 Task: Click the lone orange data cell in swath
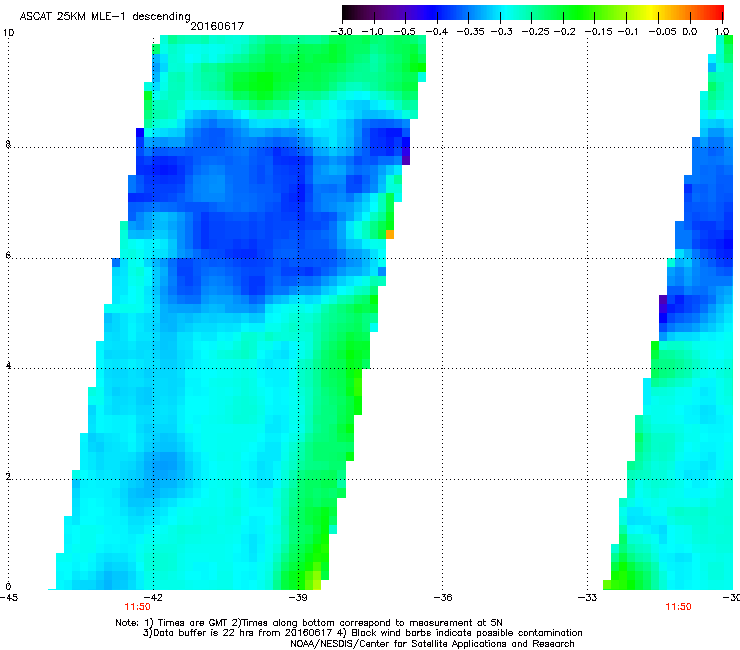[x=390, y=234]
